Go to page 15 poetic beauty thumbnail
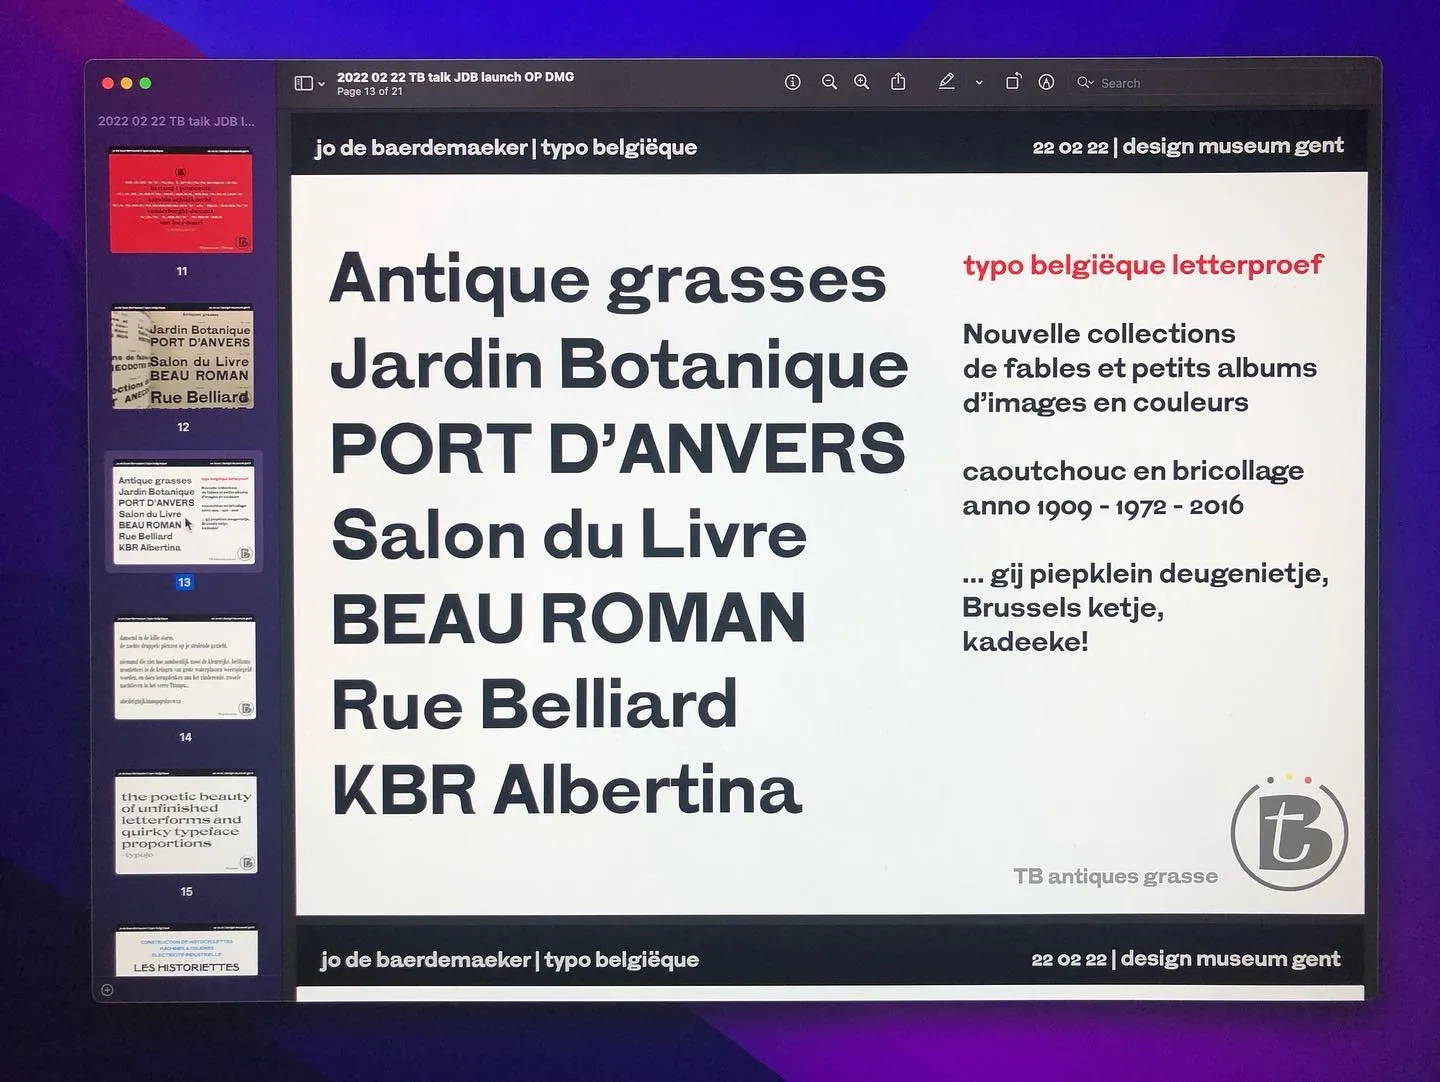This screenshot has height=1082, width=1440. pyautogui.click(x=186, y=823)
